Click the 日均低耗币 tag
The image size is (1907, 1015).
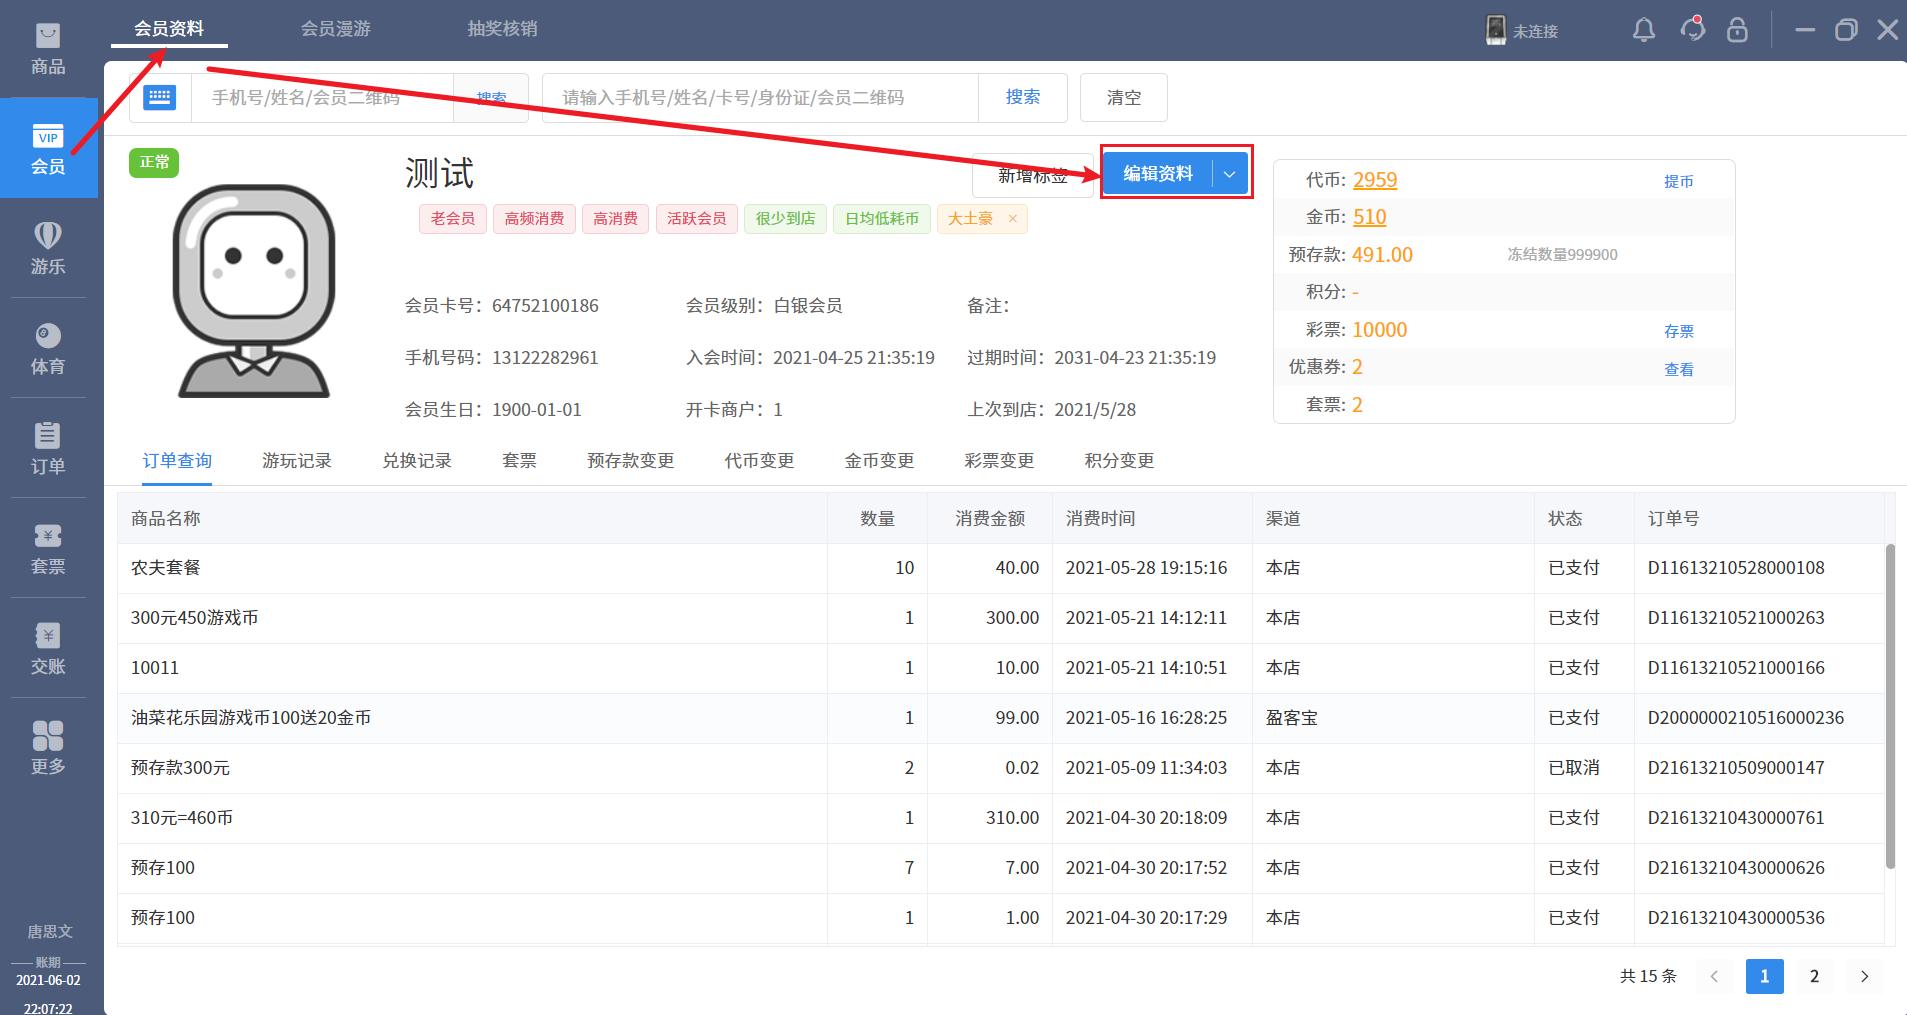pyautogui.click(x=882, y=218)
